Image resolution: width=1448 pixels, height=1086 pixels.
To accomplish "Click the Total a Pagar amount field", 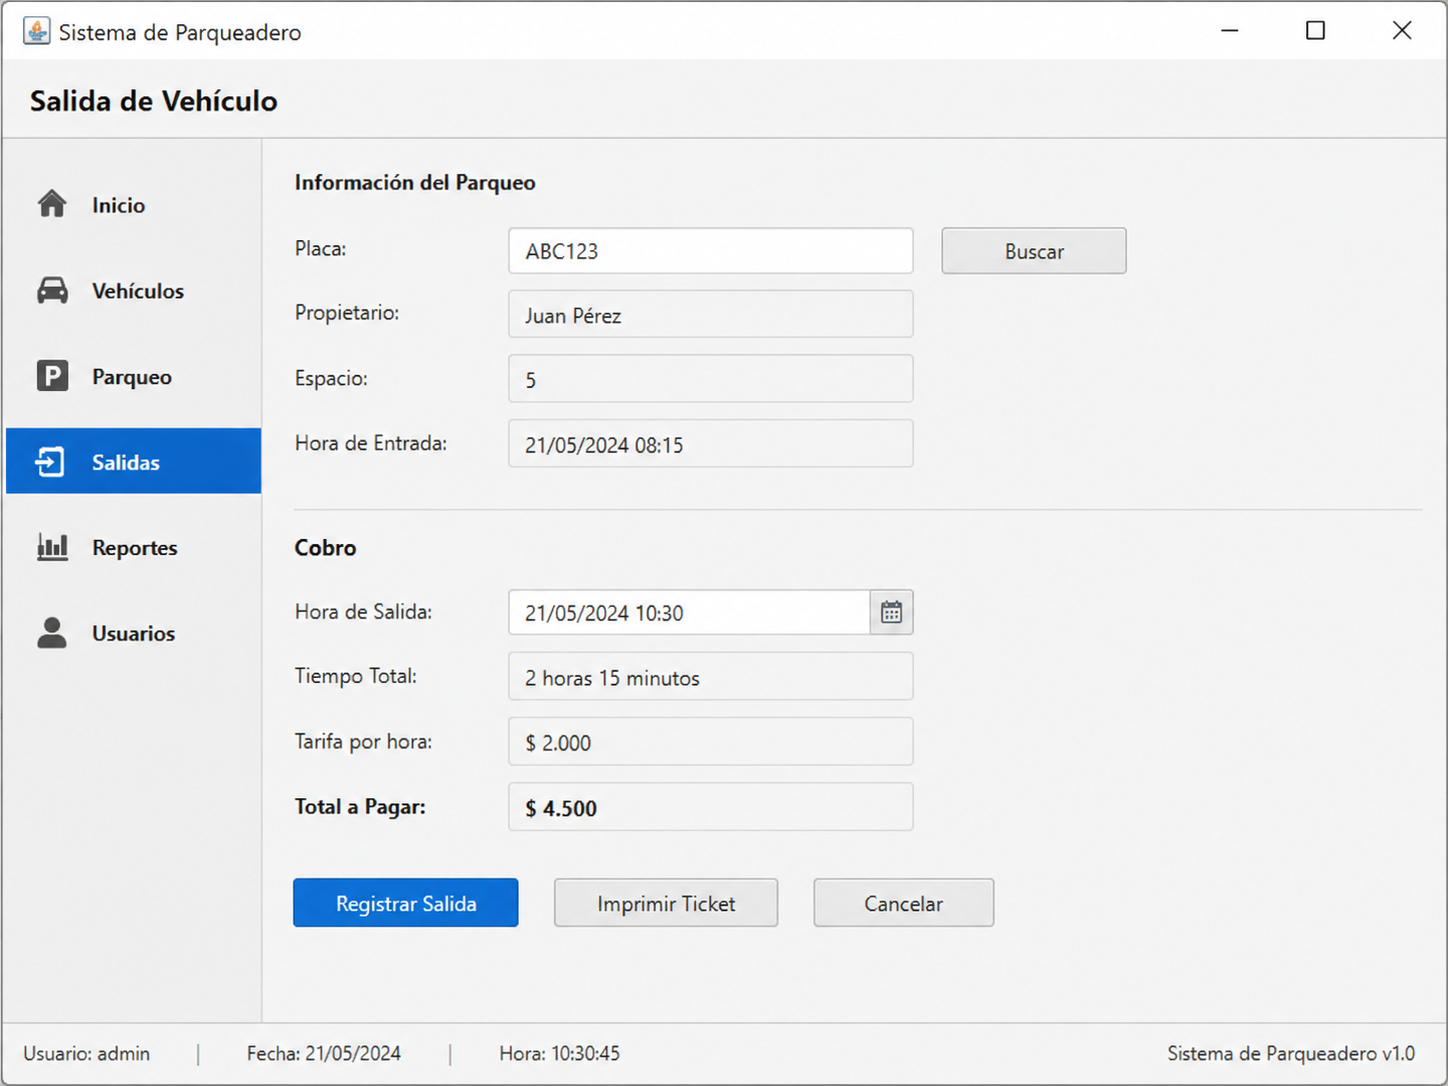I will click(x=711, y=807).
